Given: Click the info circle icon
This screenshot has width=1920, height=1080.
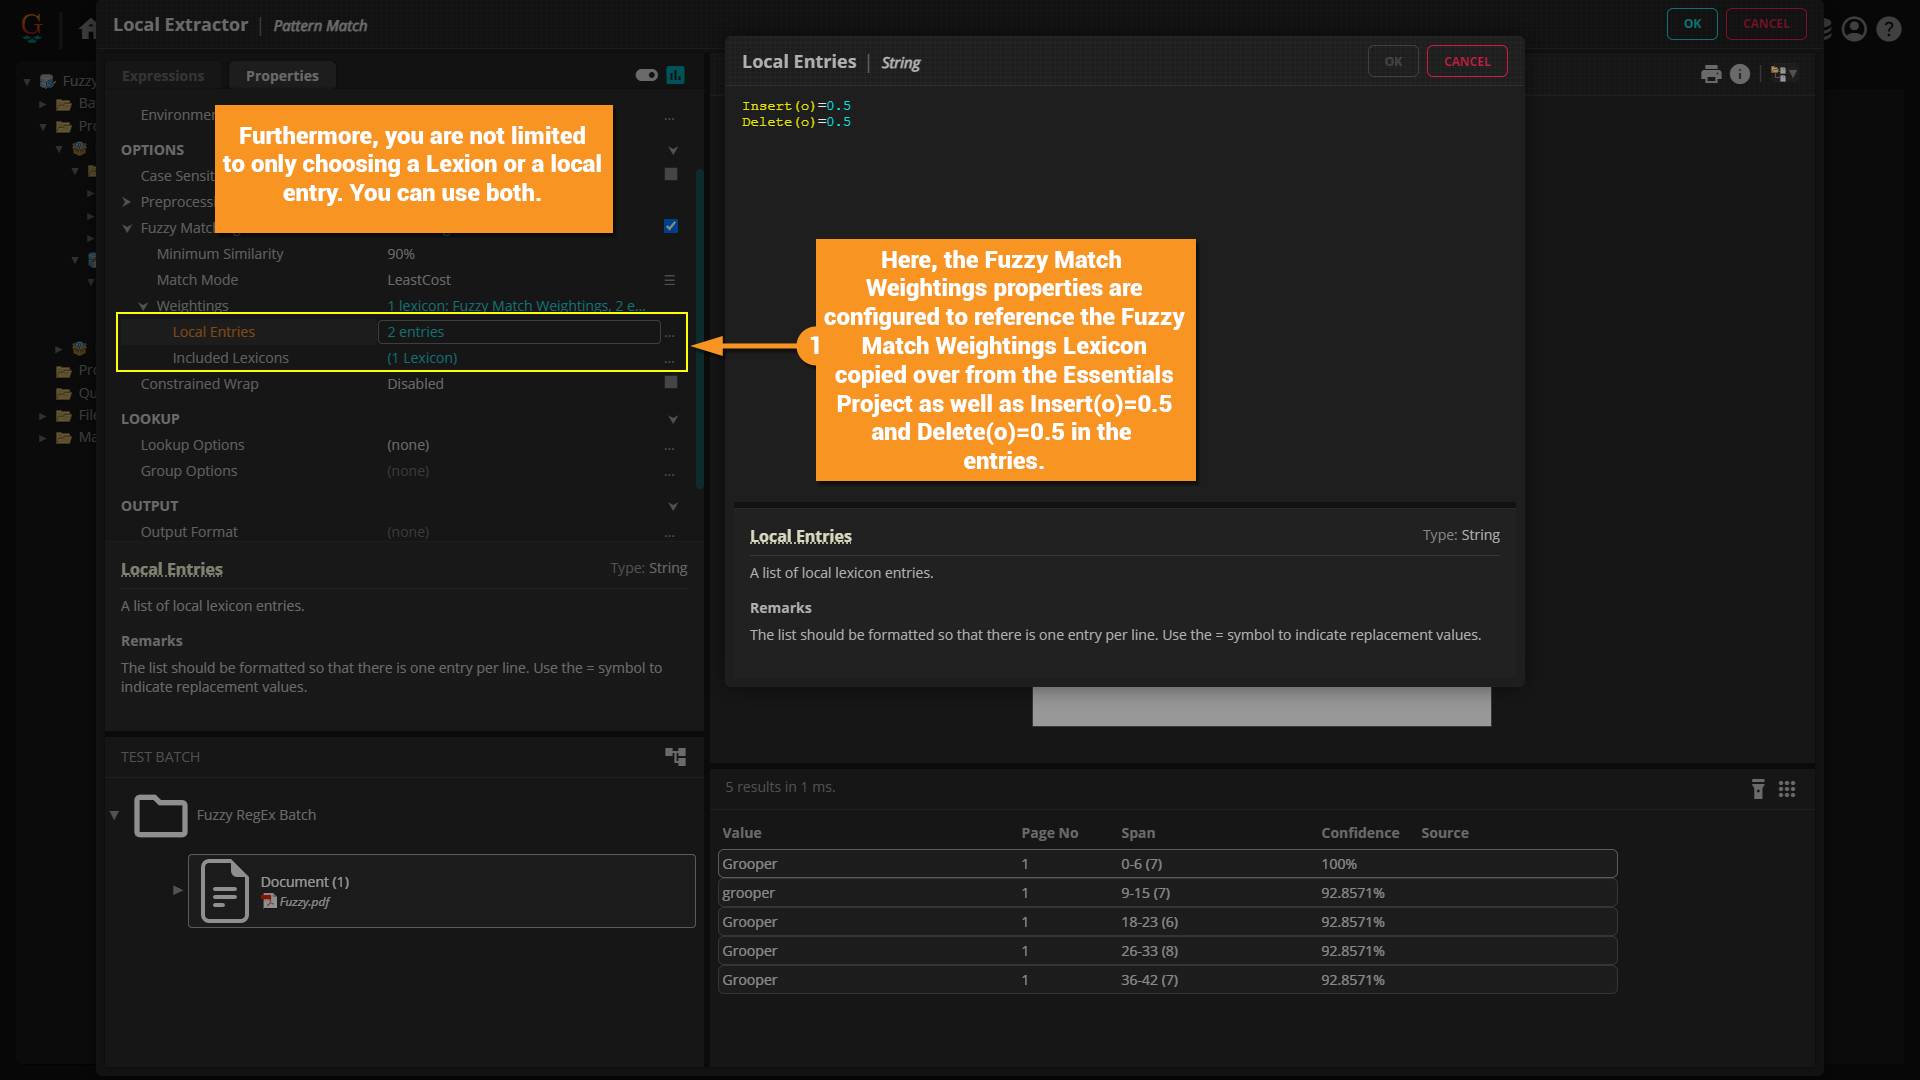Looking at the screenshot, I should 1740,74.
